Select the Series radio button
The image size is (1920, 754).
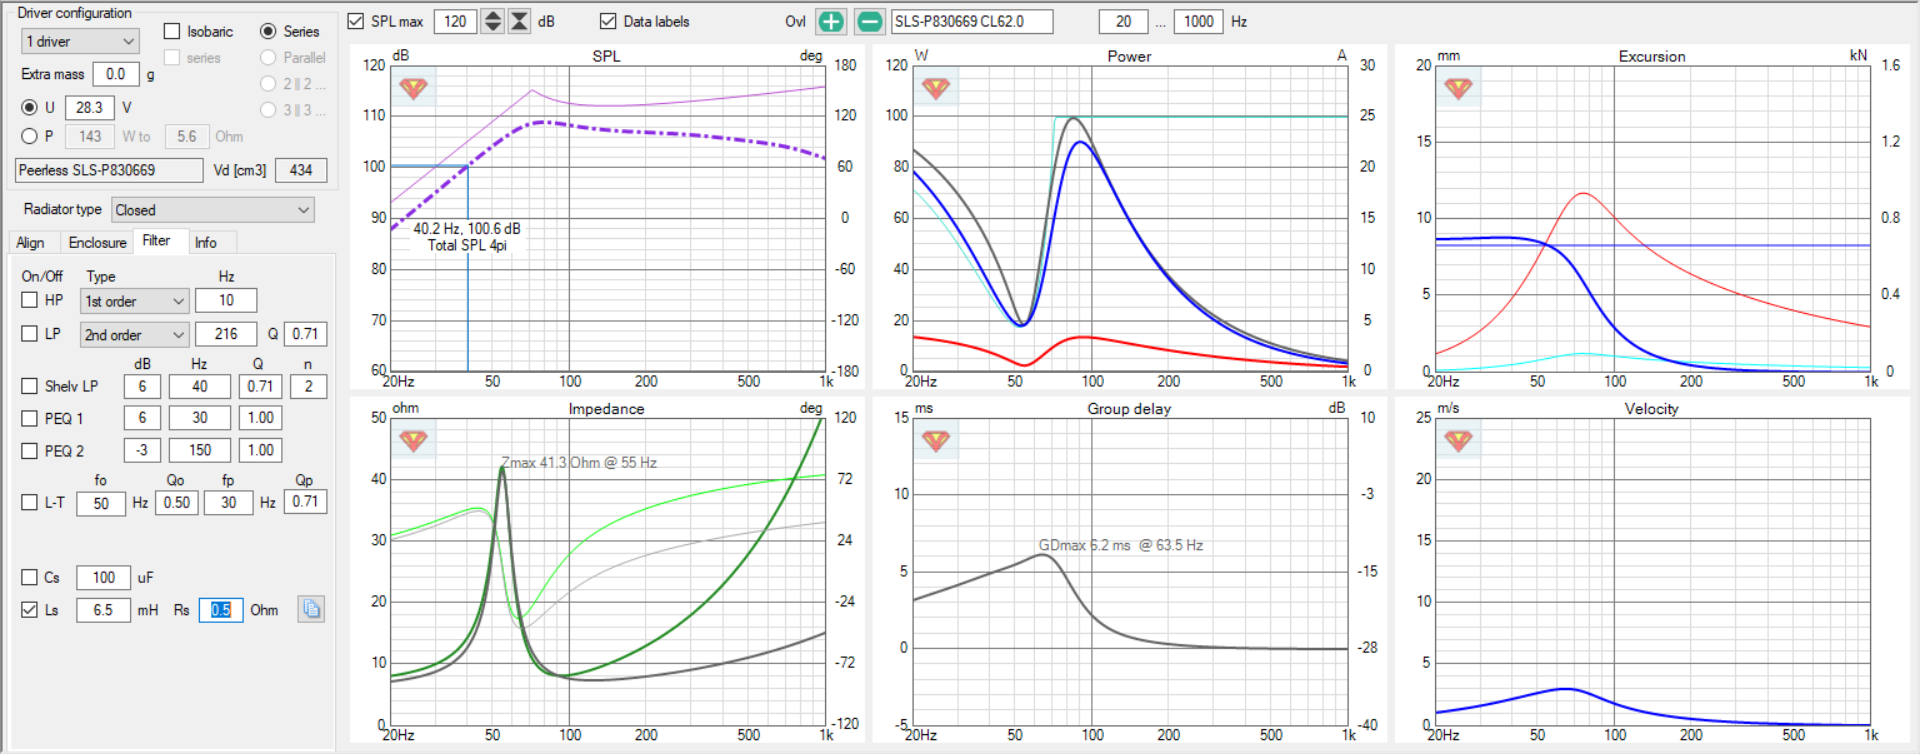pyautogui.click(x=268, y=32)
